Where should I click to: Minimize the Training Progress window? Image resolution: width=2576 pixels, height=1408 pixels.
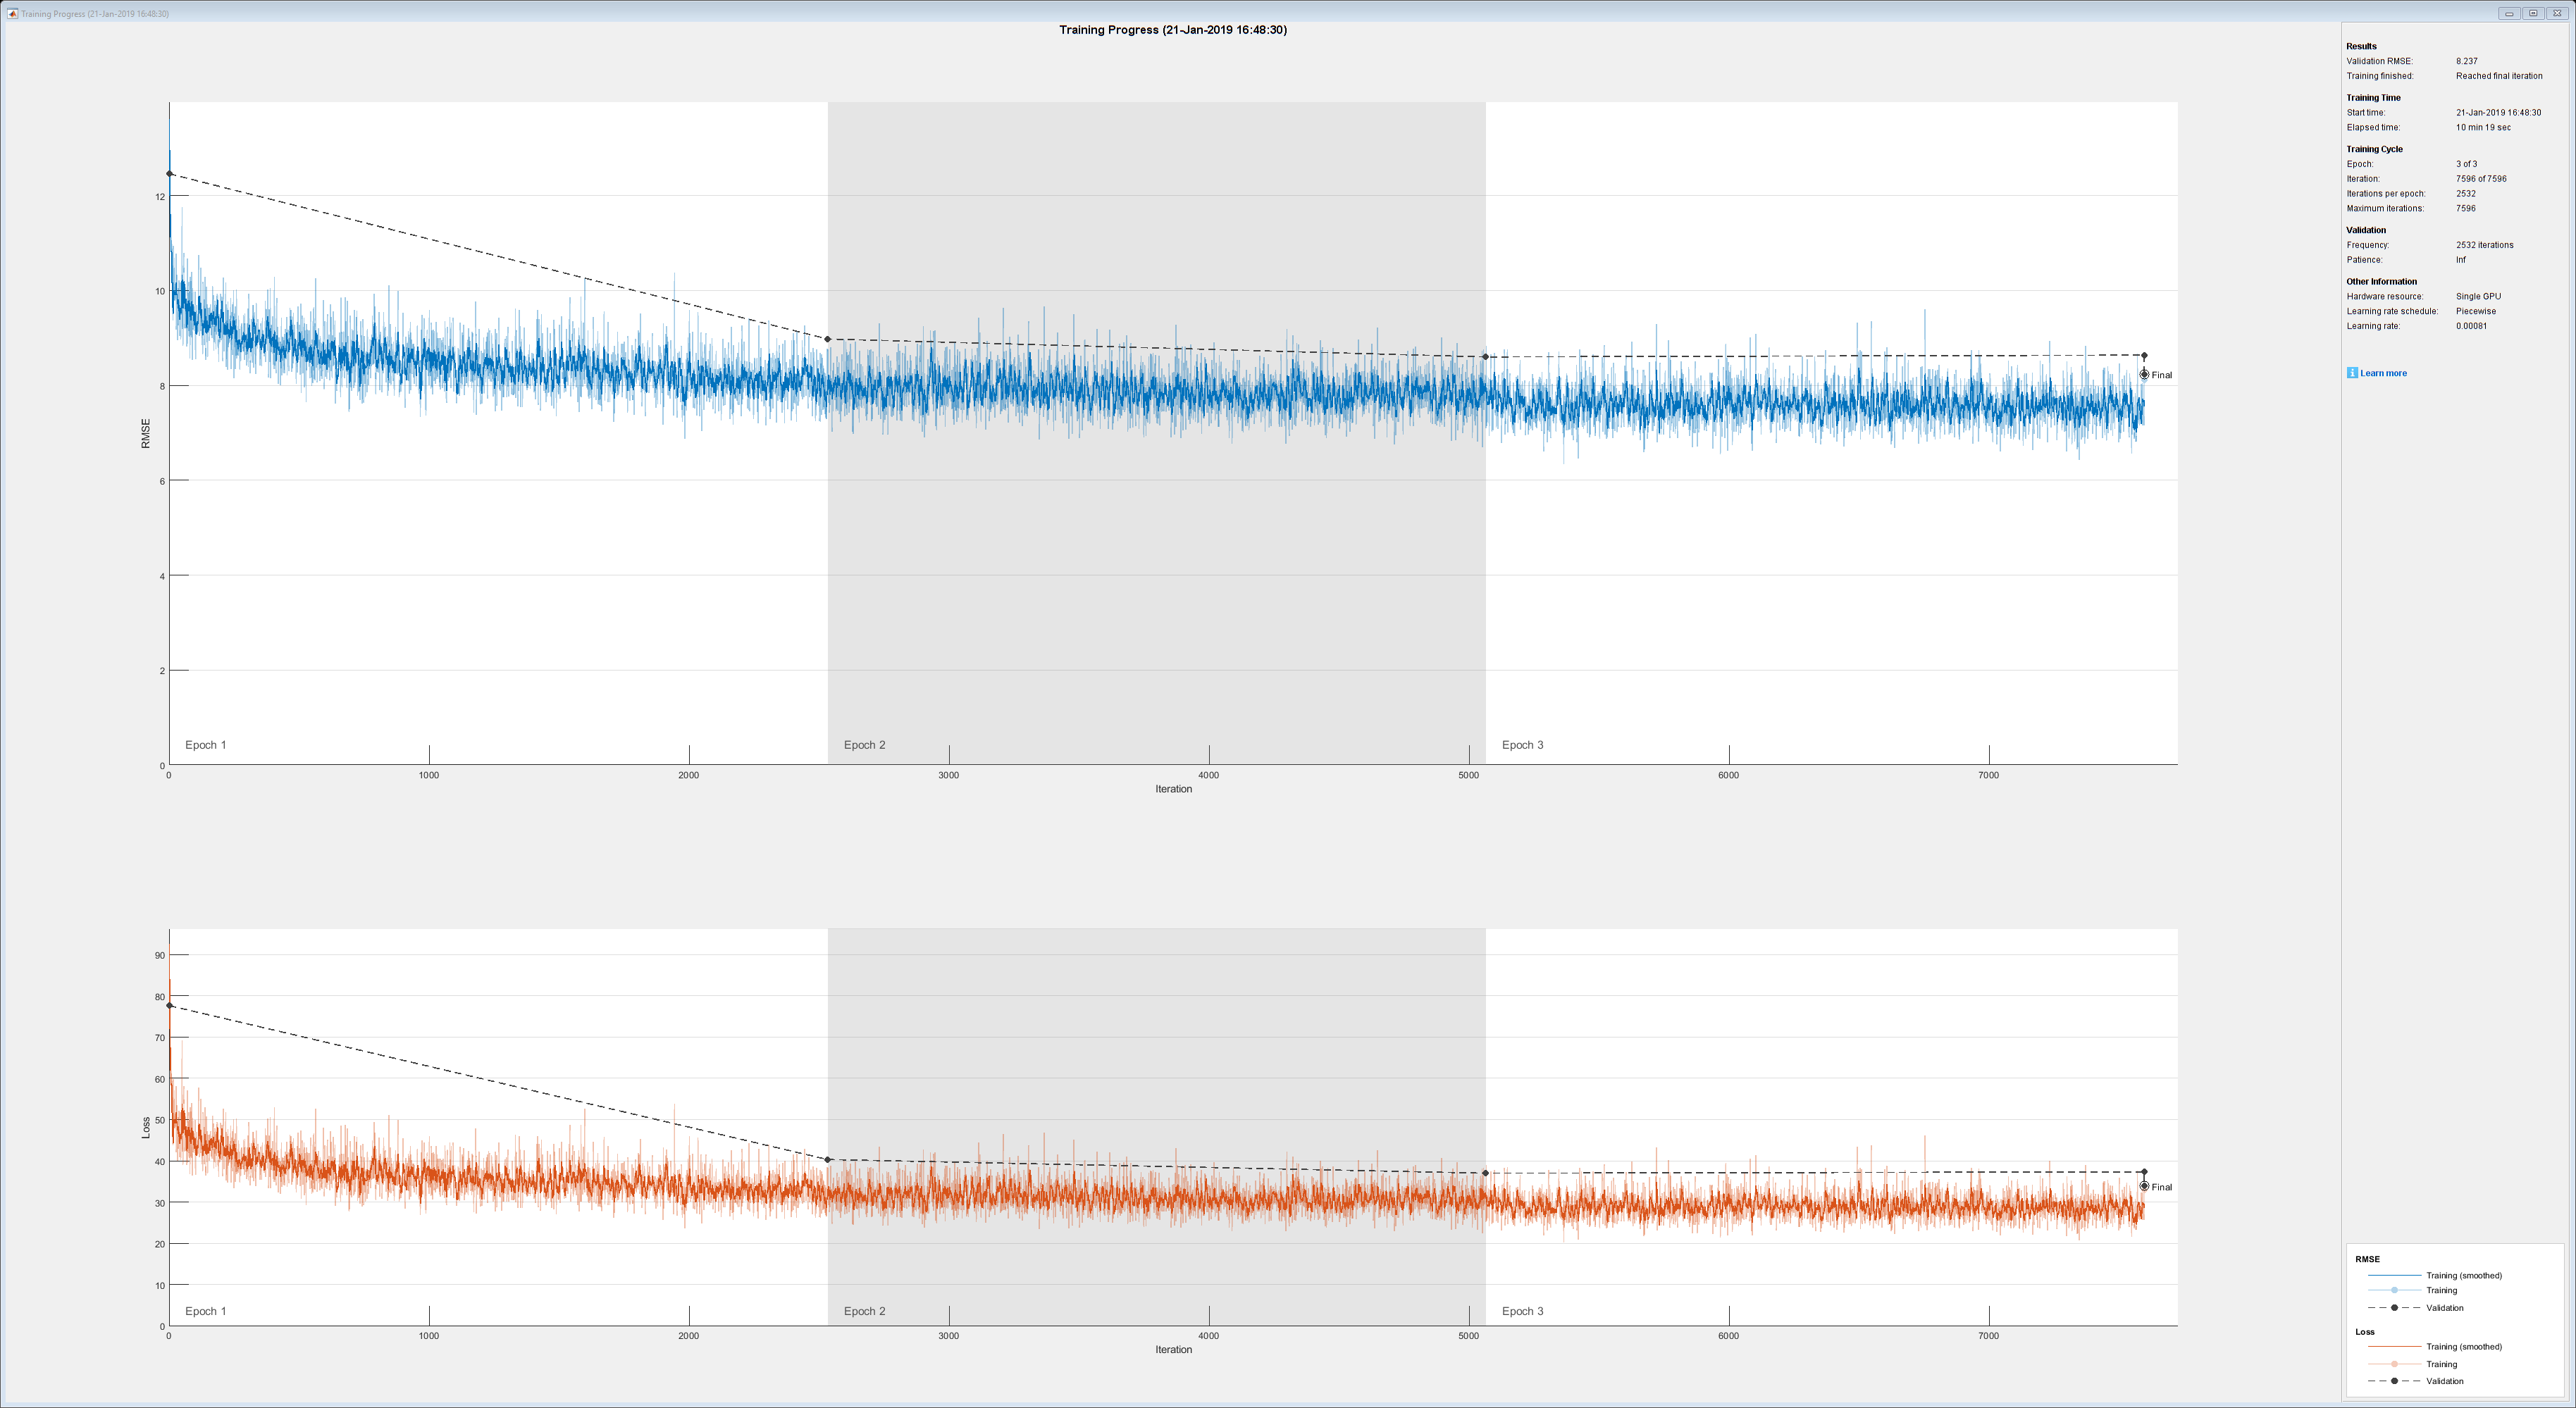tap(2509, 13)
